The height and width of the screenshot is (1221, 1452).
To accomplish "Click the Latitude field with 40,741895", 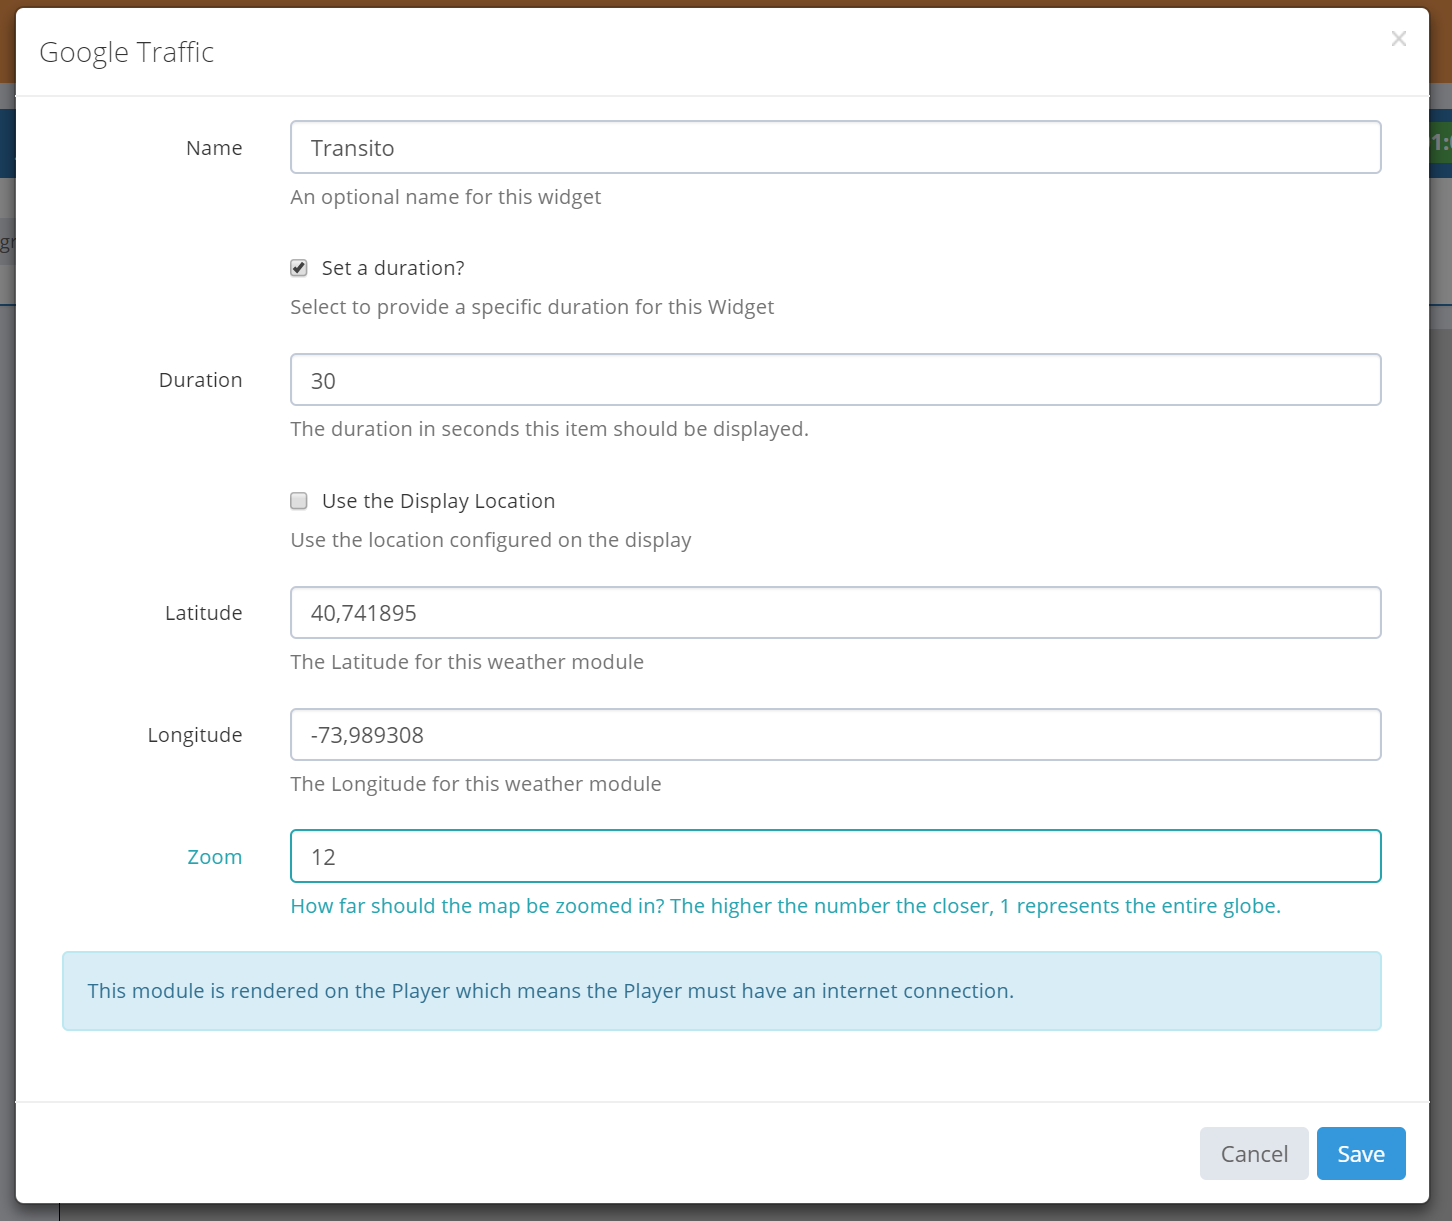I will pos(835,612).
